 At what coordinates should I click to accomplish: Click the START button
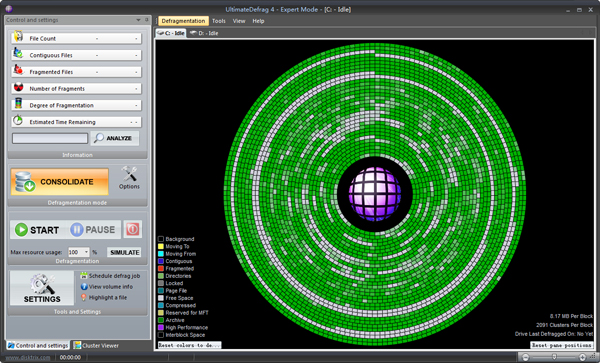[38, 230]
